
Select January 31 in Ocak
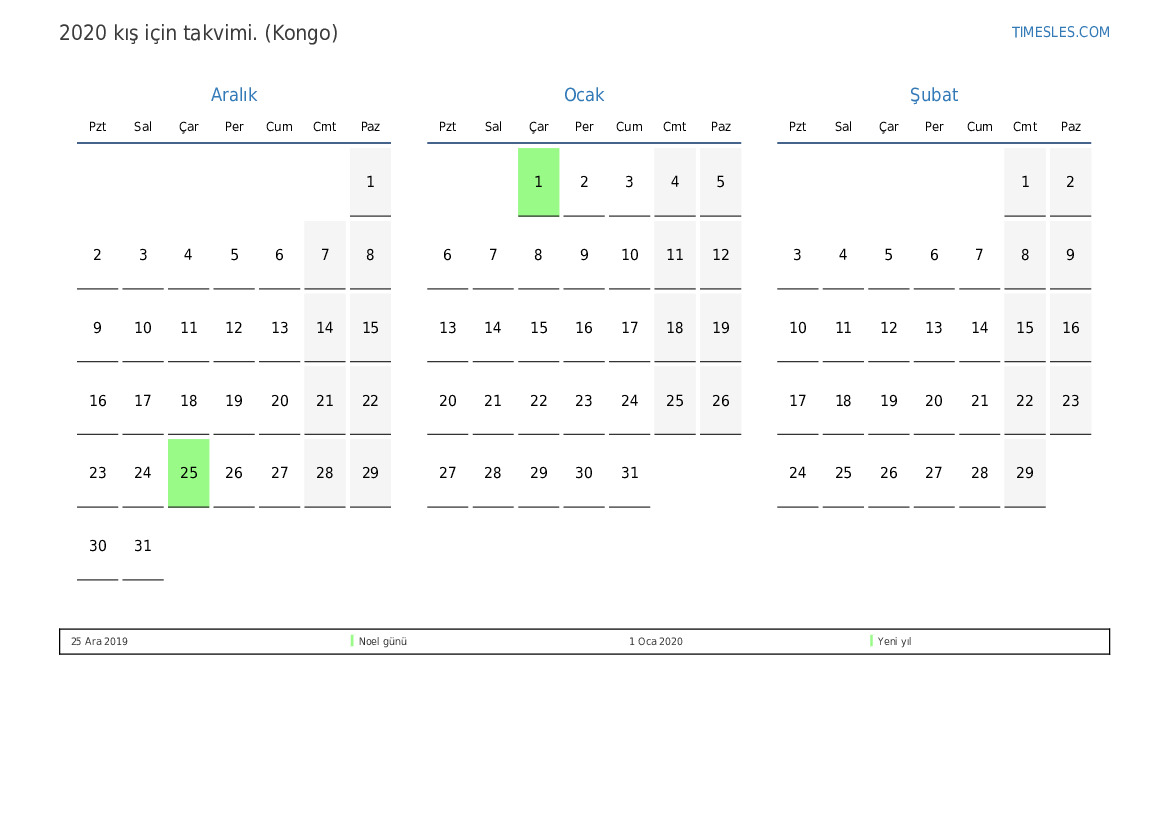tap(629, 473)
